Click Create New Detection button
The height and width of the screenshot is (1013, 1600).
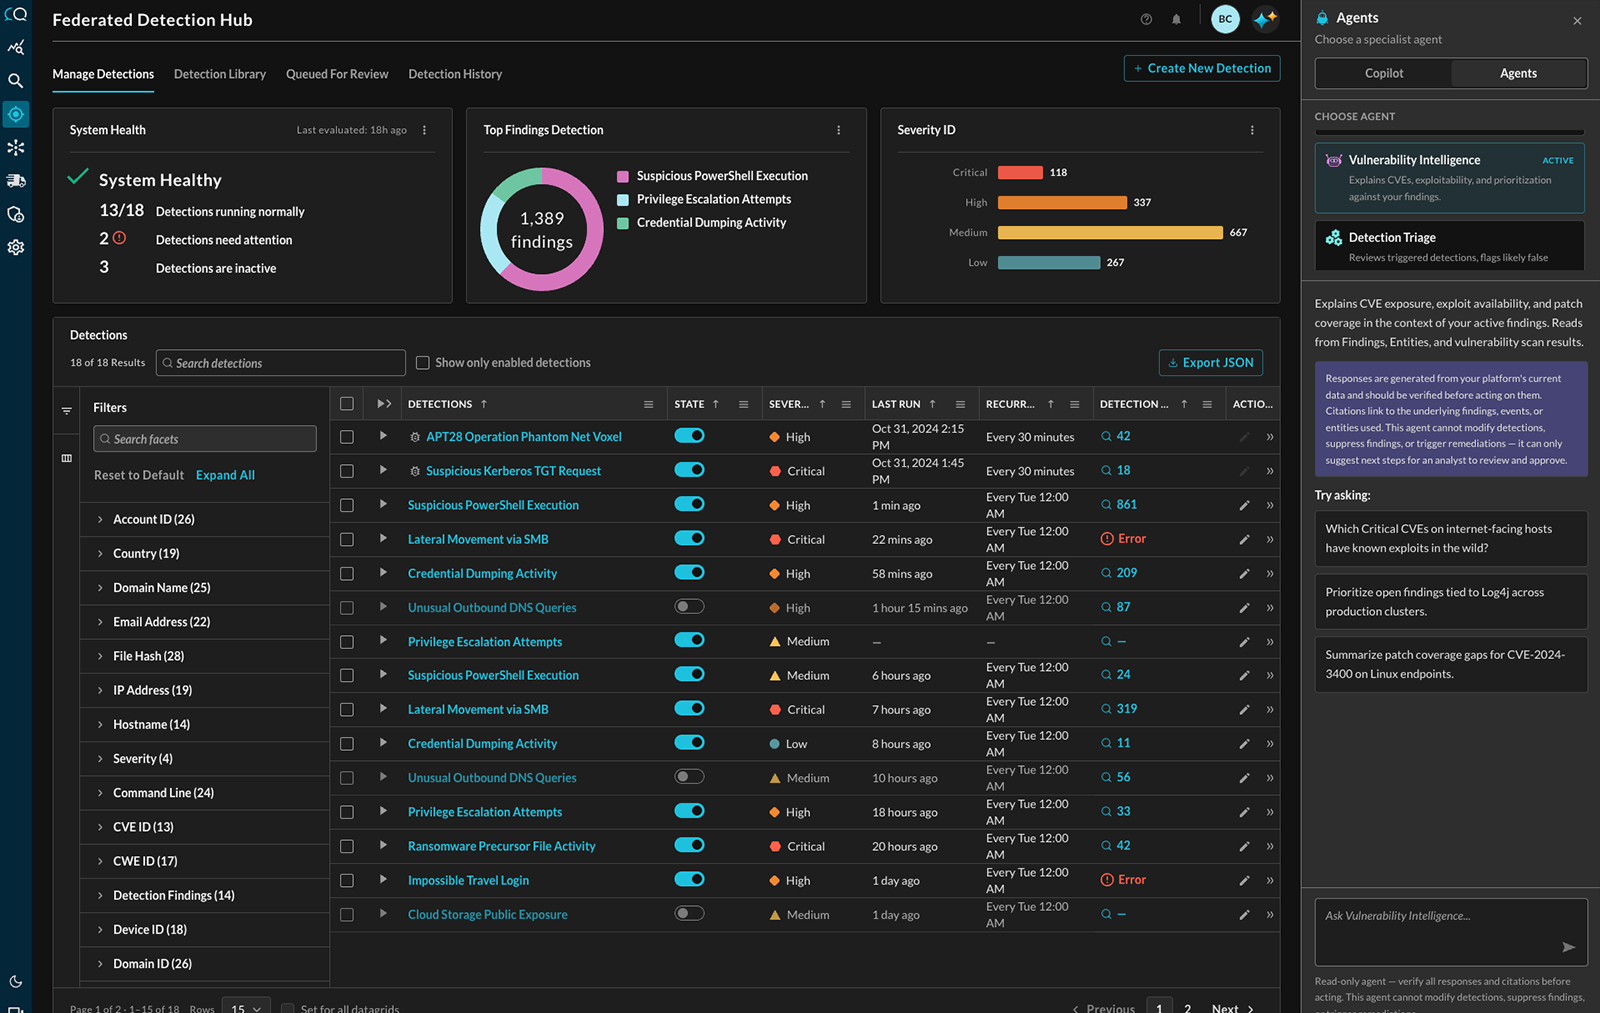[x=1202, y=68]
